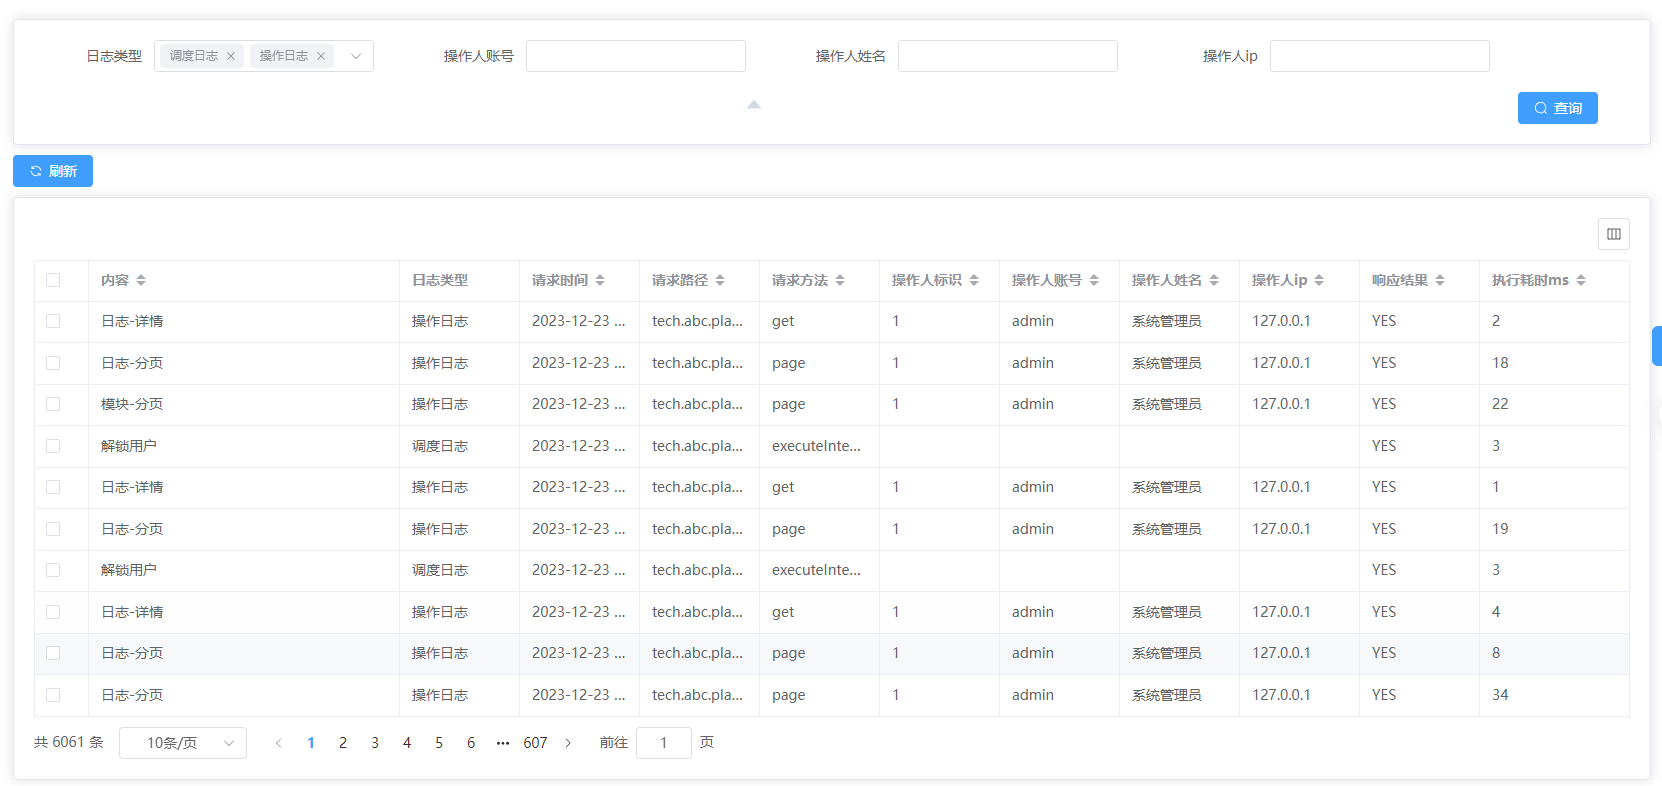Screen dimensions: 1662x786
Task: Select page 4 in pagination
Action: pyautogui.click(x=407, y=743)
